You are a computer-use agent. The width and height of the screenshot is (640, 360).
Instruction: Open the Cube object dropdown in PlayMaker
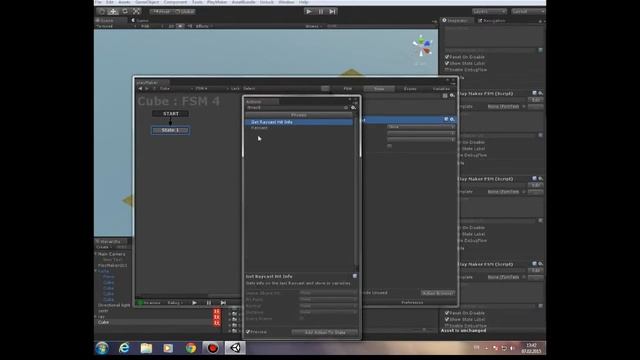click(x=176, y=88)
